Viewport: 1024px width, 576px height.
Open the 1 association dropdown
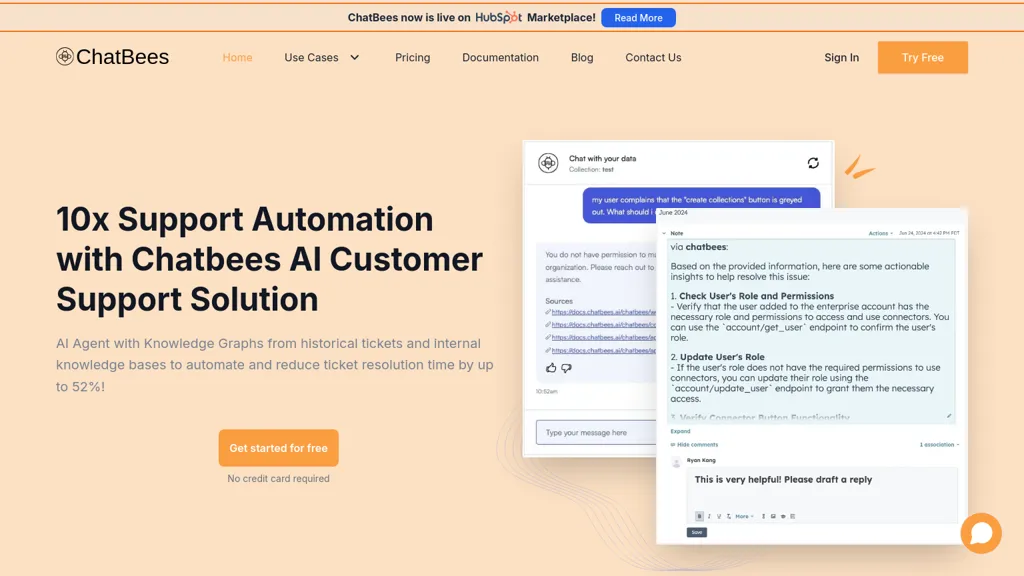point(938,444)
